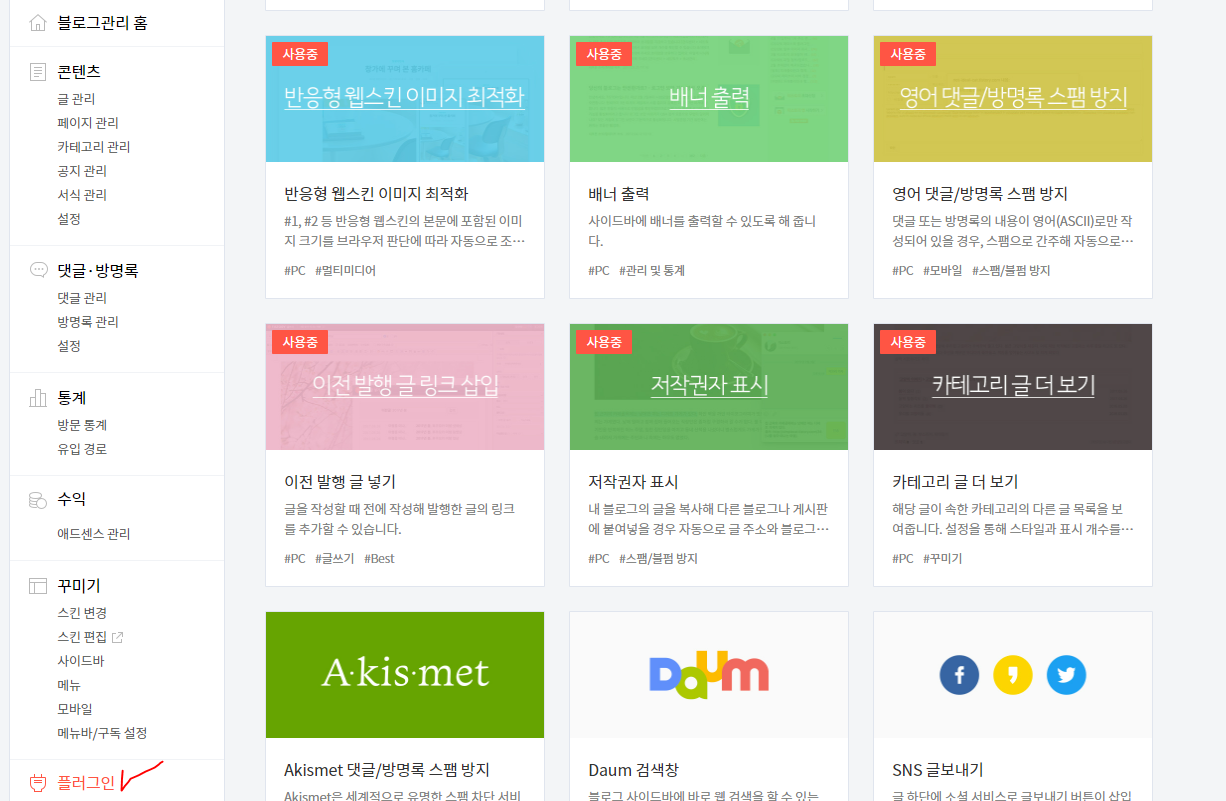Open 스킨 편집 in the sidebar
The width and height of the screenshot is (1226, 801).
[x=82, y=637]
